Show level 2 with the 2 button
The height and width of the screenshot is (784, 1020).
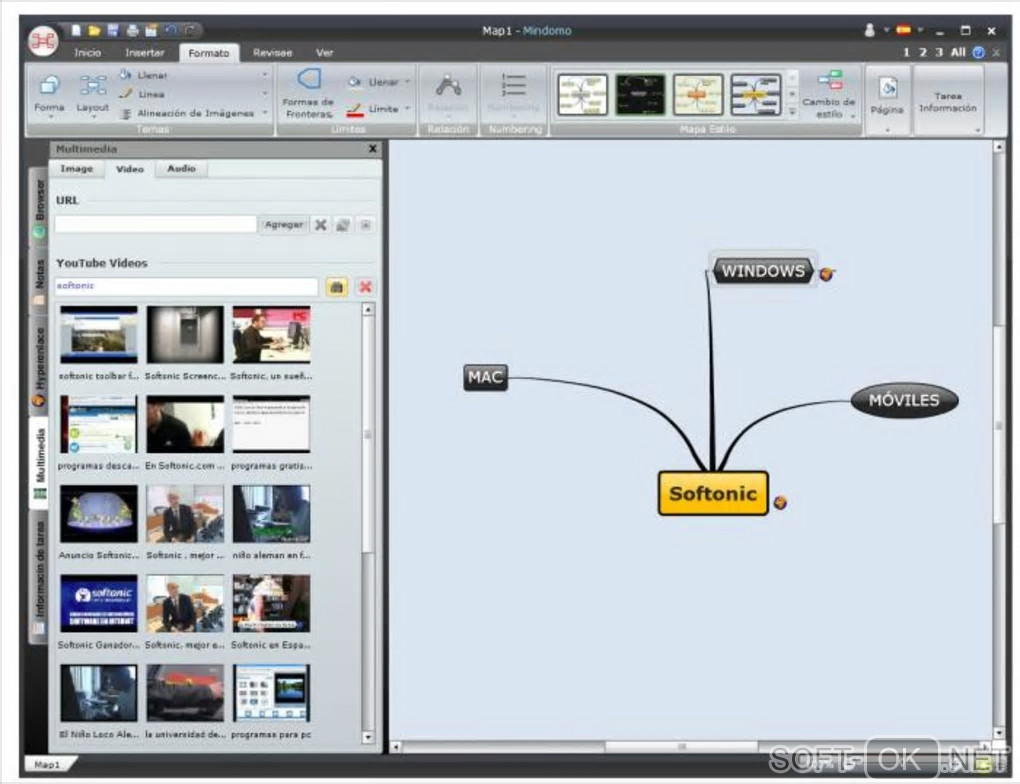[x=922, y=53]
